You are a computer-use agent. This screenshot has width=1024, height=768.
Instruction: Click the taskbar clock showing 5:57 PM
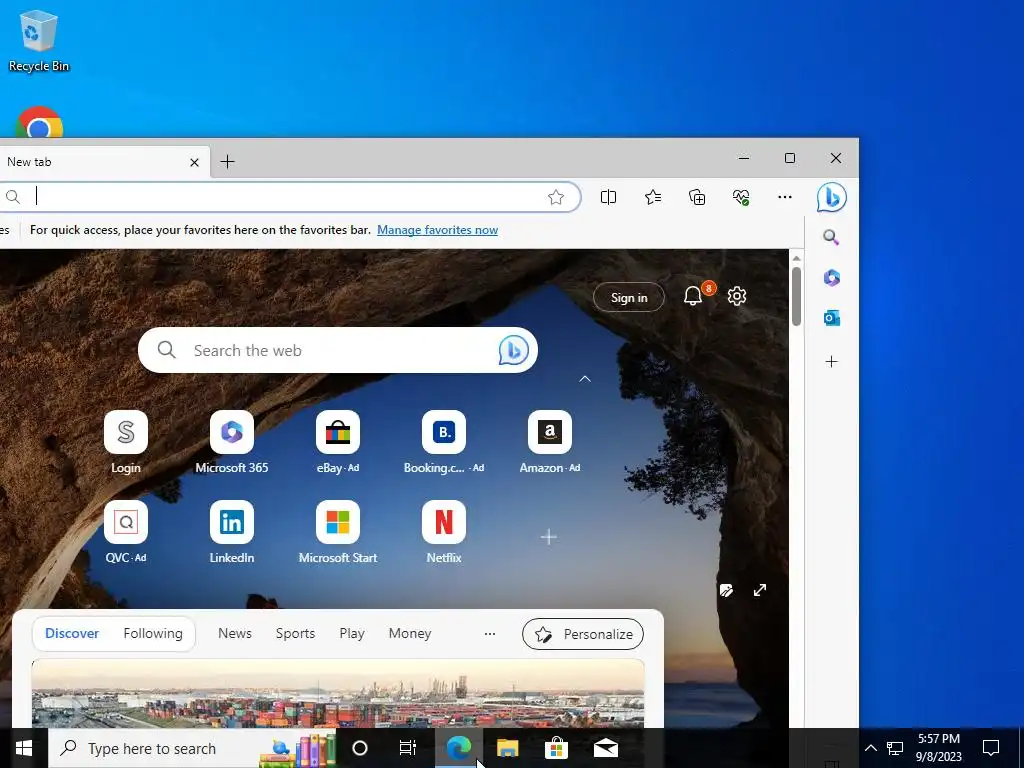pos(938,748)
